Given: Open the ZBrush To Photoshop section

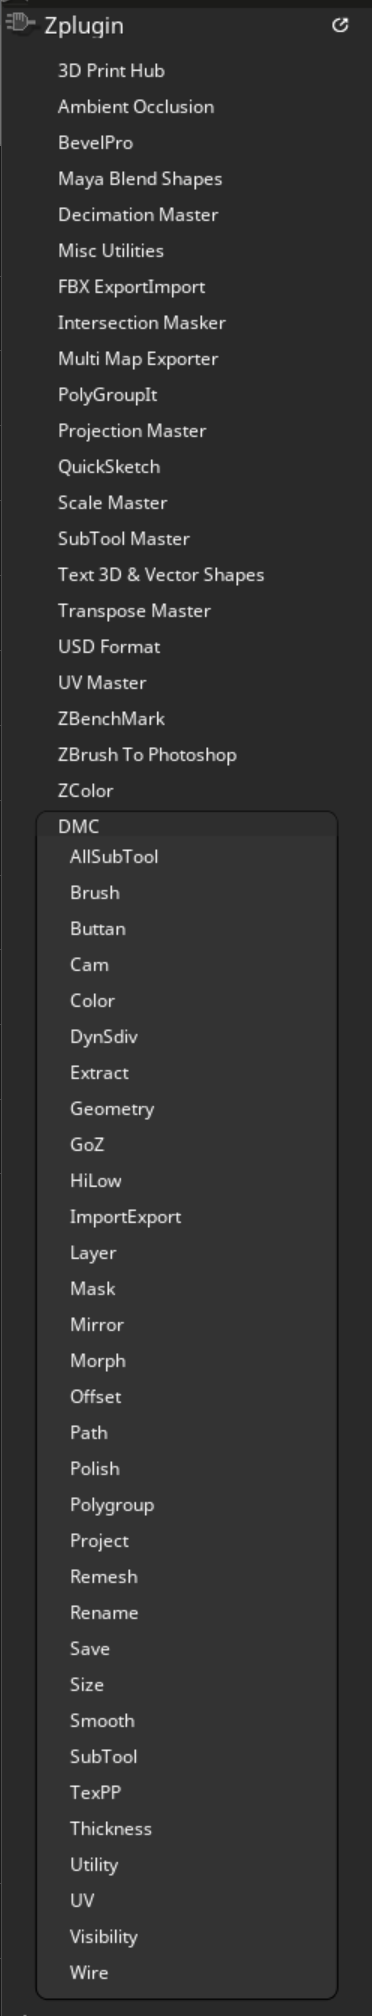Looking at the screenshot, I should [x=147, y=755].
